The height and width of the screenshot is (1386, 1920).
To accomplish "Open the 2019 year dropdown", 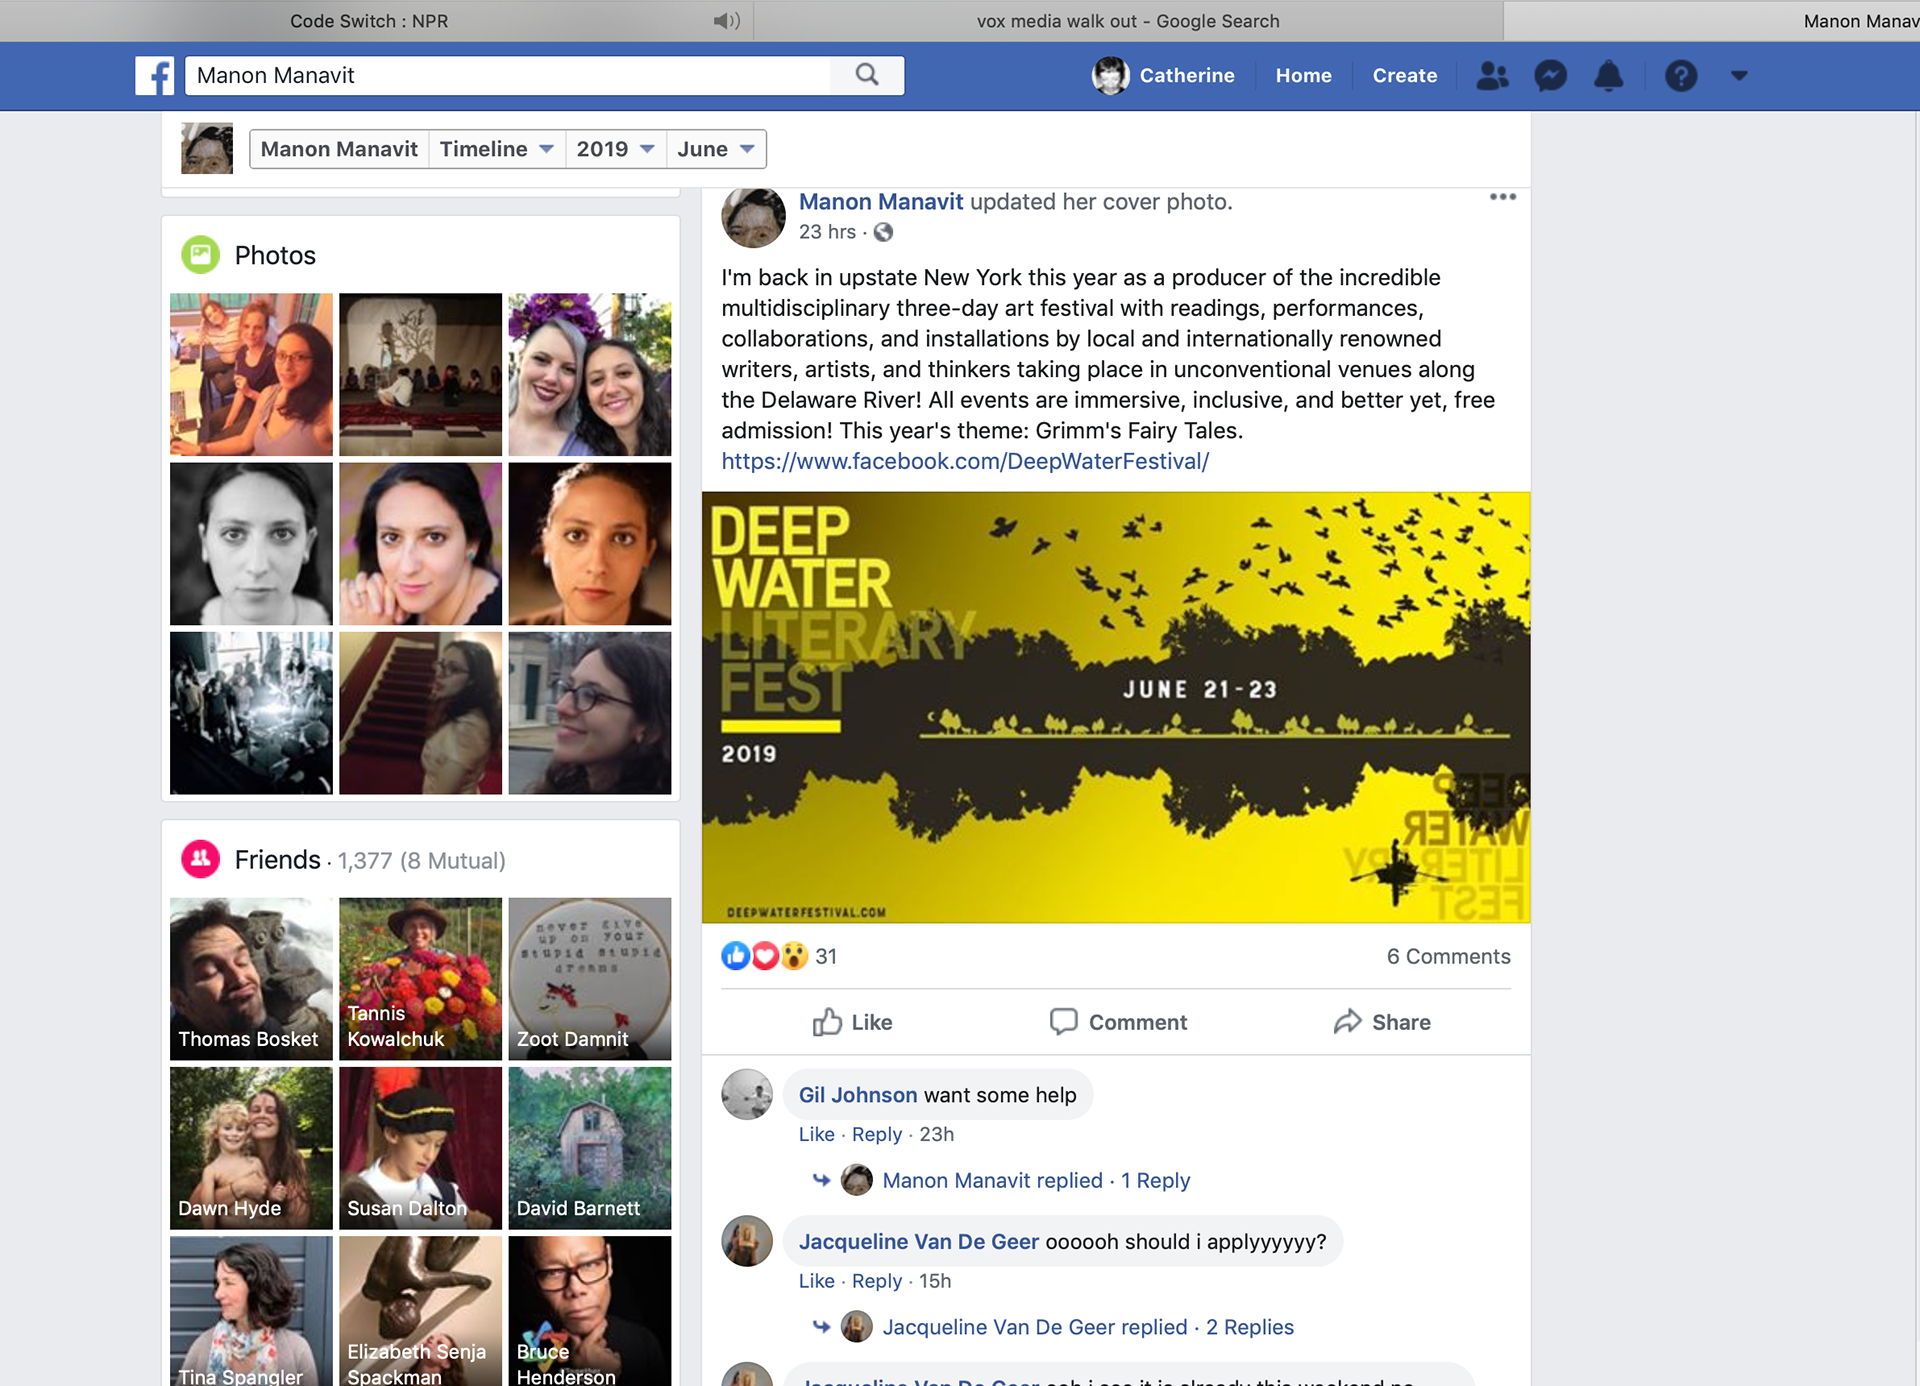I will [x=615, y=149].
